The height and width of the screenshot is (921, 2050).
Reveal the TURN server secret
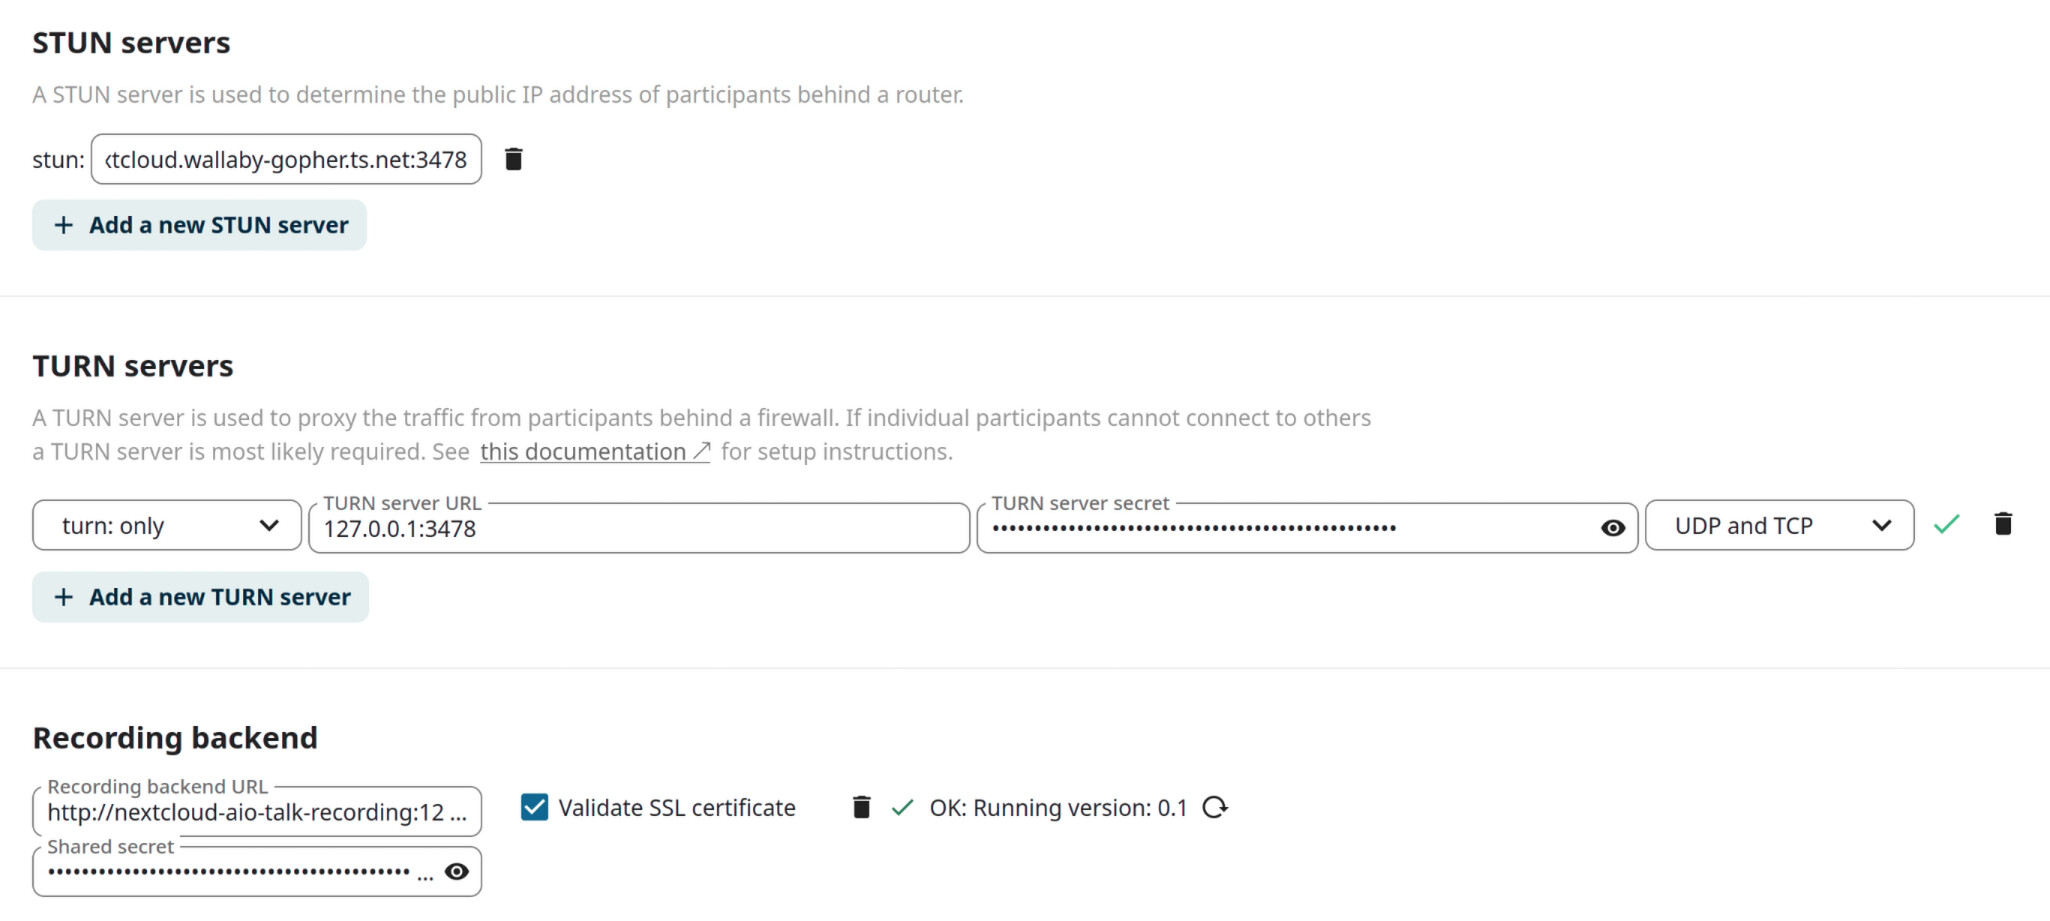pos(1613,528)
